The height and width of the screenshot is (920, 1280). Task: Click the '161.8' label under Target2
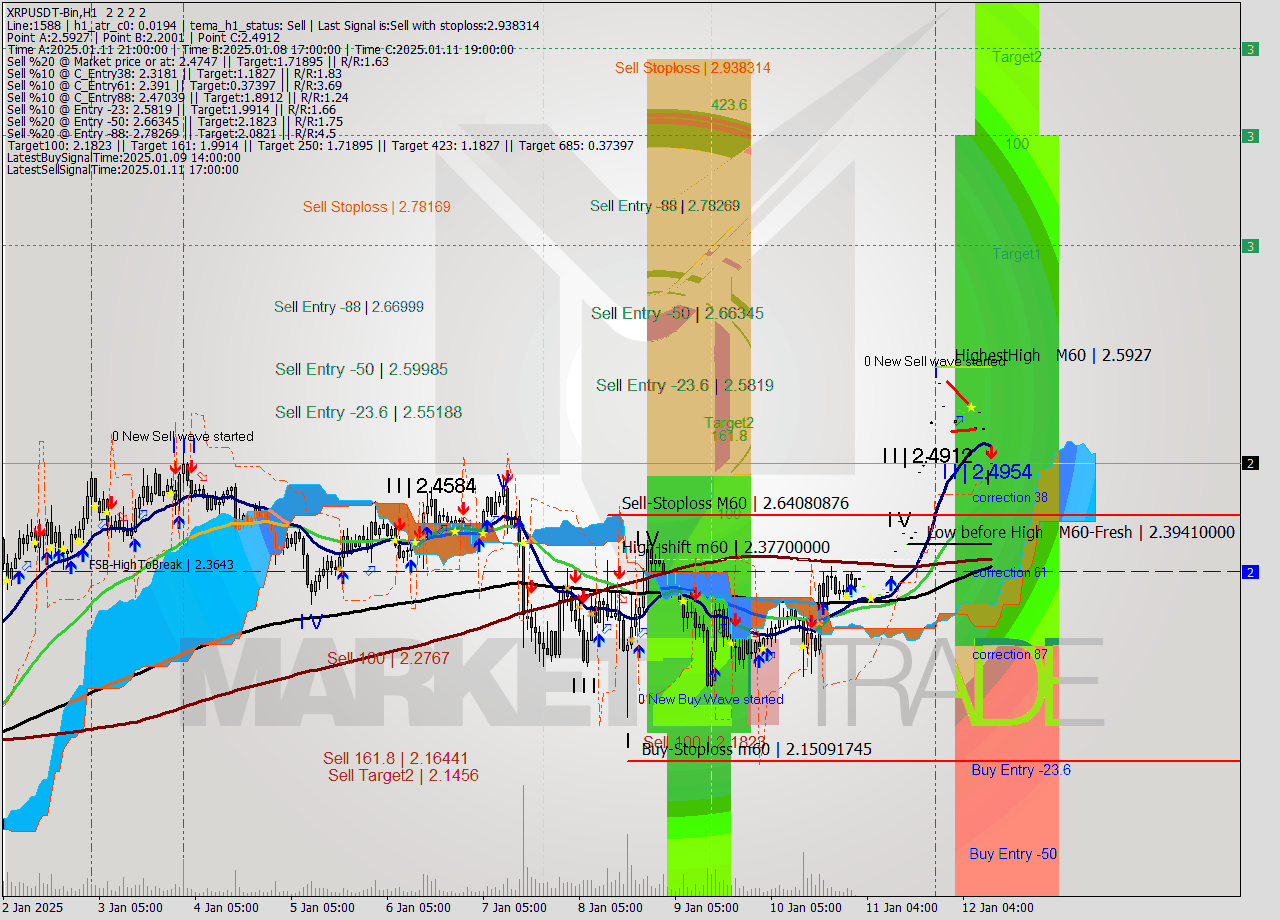click(x=729, y=436)
